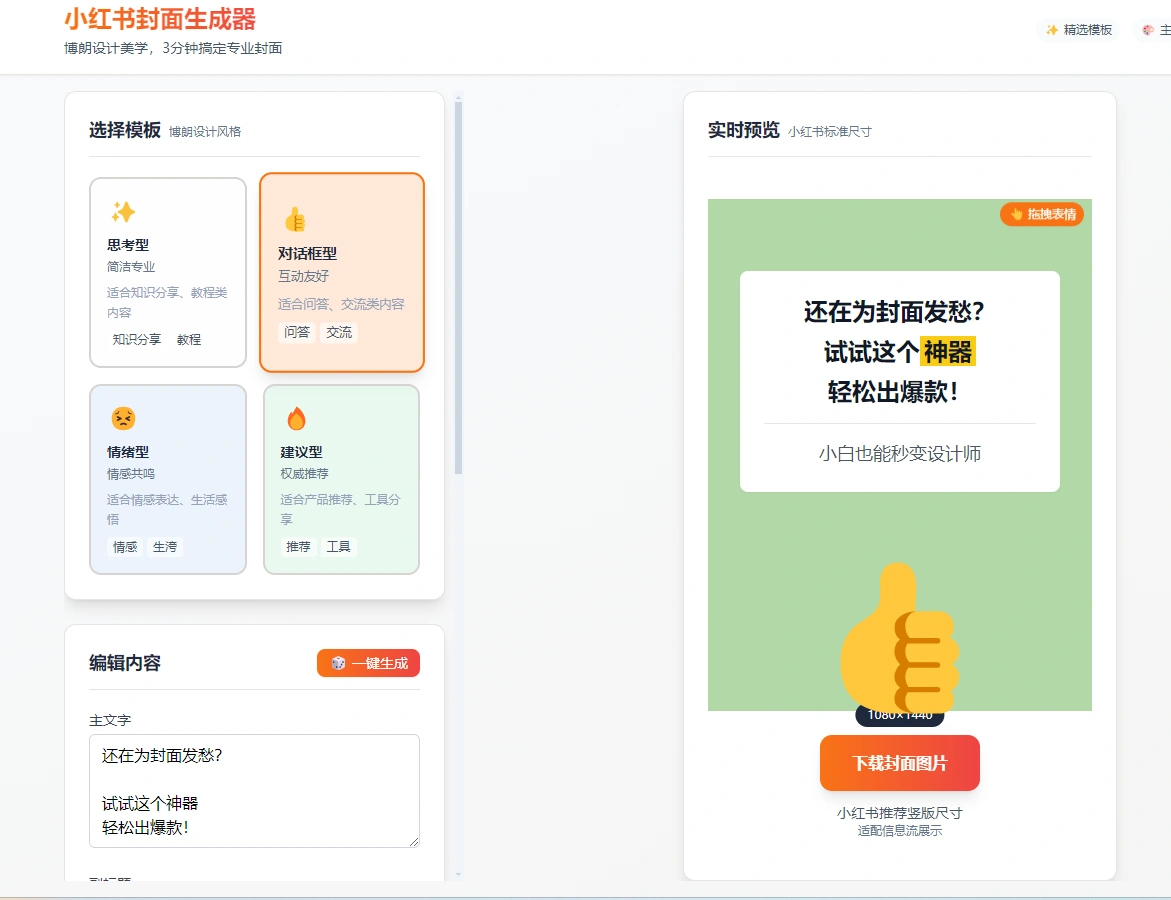This screenshot has width=1171, height=900.
Task: Click the dice icon on the 一键生成 button
Action: (337, 662)
